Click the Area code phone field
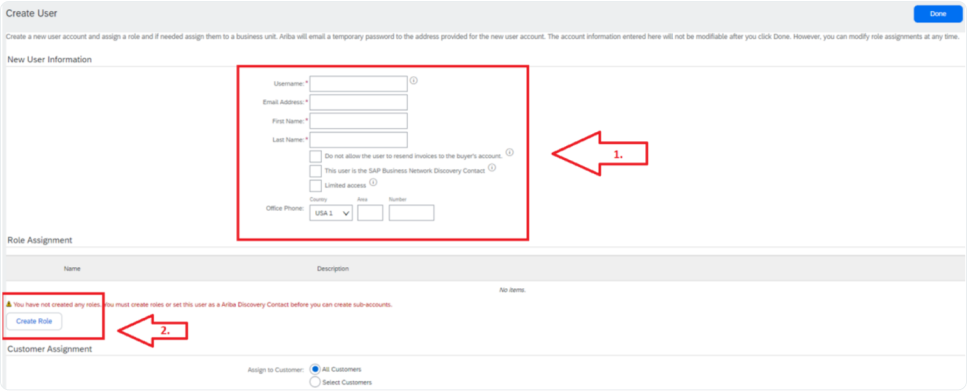 (x=370, y=213)
